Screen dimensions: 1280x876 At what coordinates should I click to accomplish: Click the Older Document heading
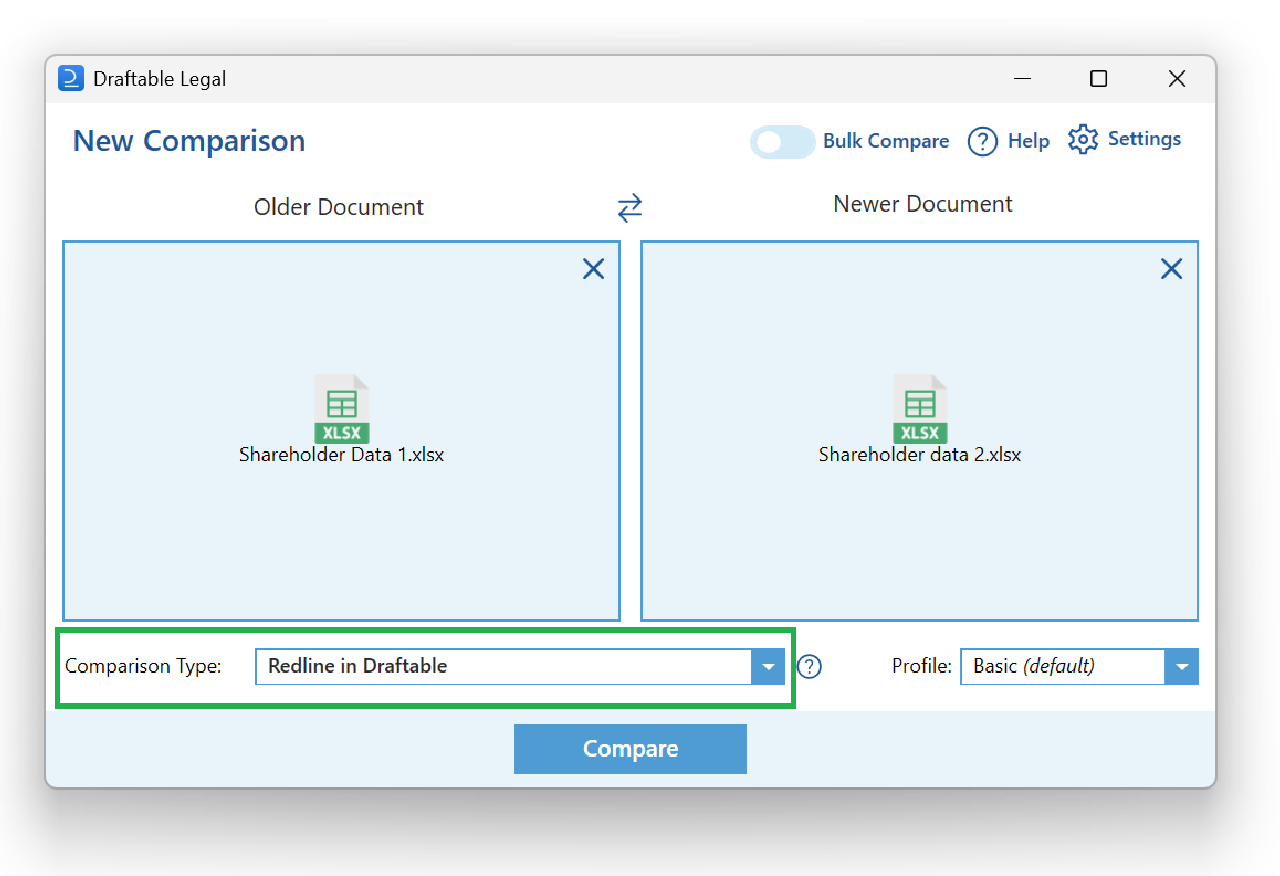tap(339, 207)
